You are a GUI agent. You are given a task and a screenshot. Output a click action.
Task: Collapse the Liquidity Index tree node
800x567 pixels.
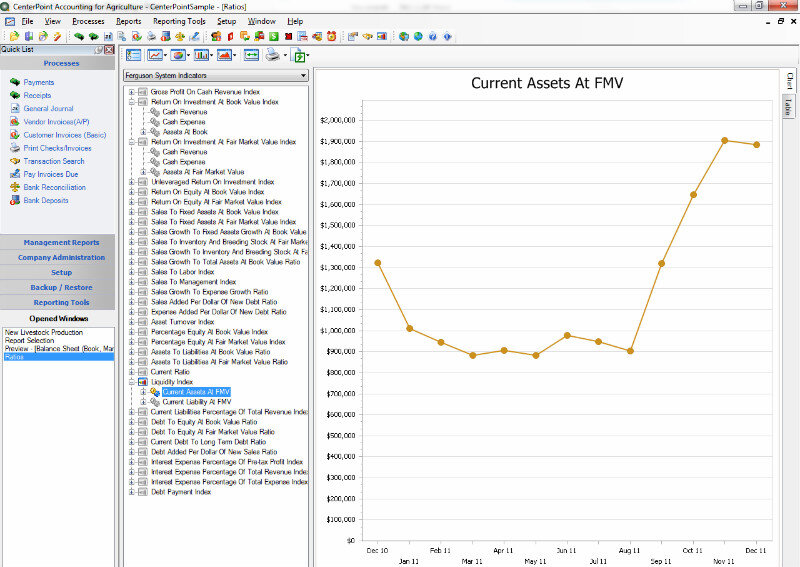[131, 382]
